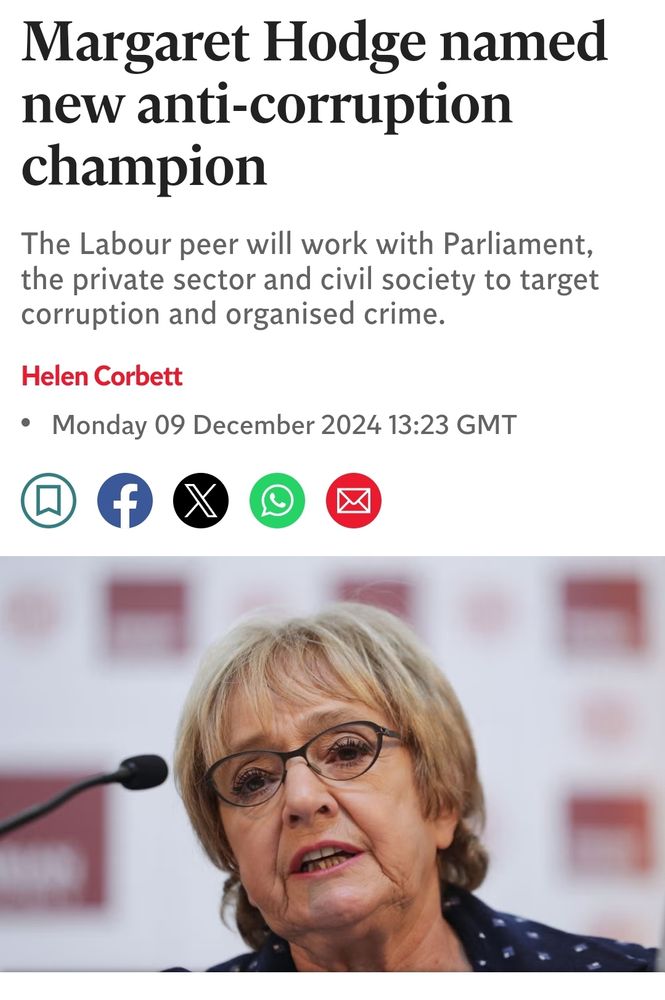
Task: Share the article via WhatsApp
Action: pos(277,501)
